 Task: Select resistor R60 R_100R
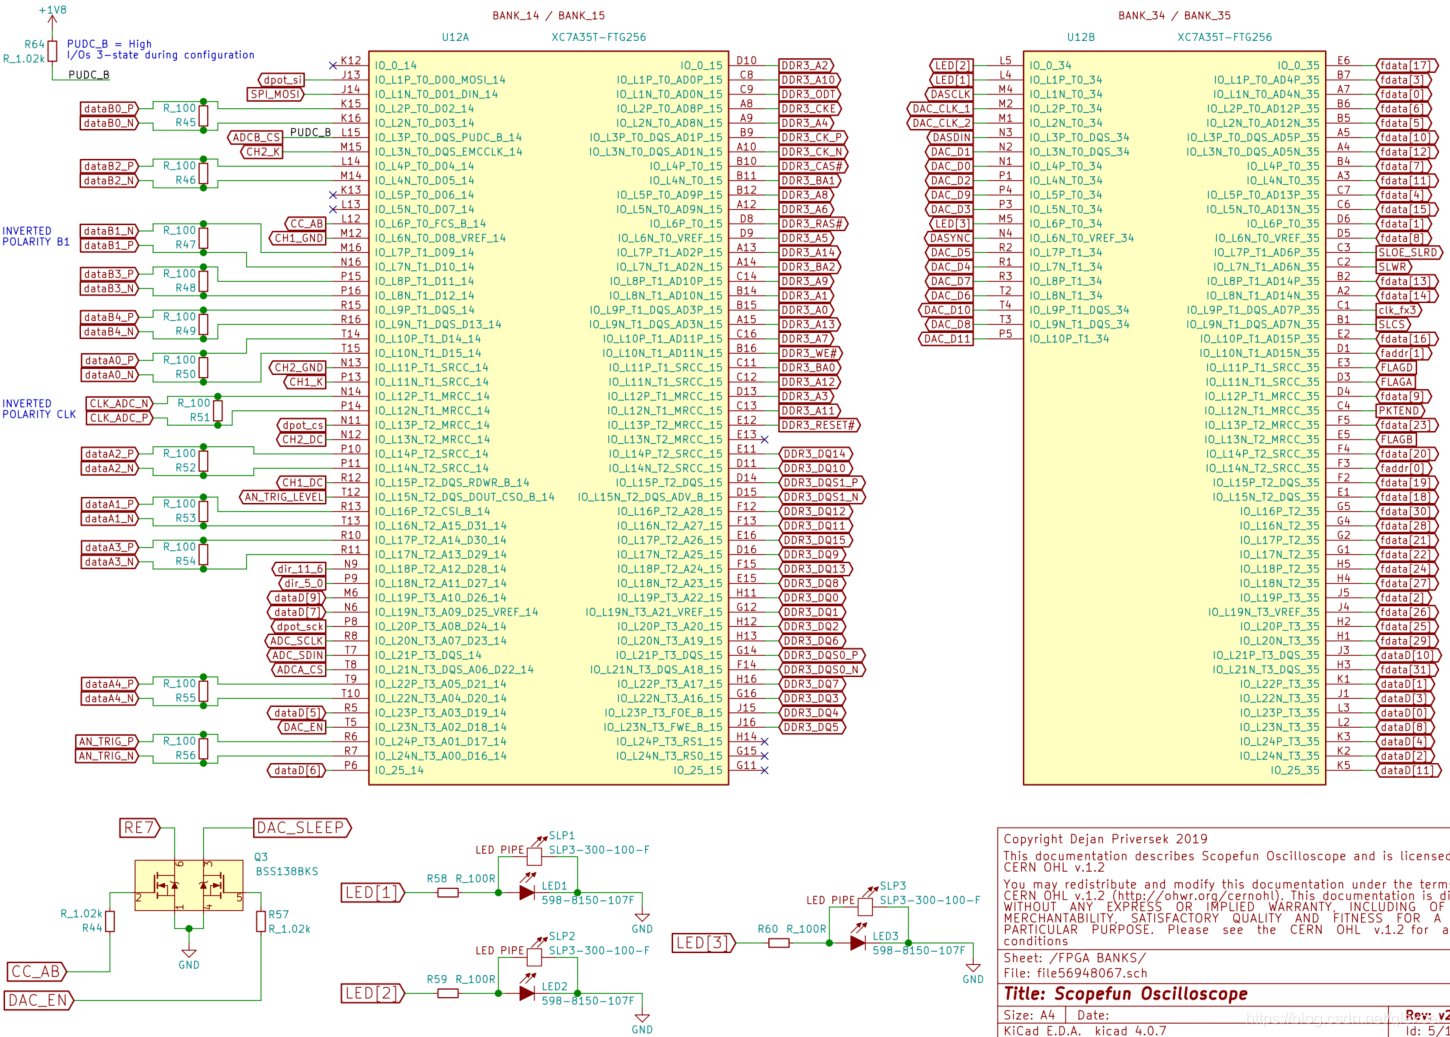[779, 943]
